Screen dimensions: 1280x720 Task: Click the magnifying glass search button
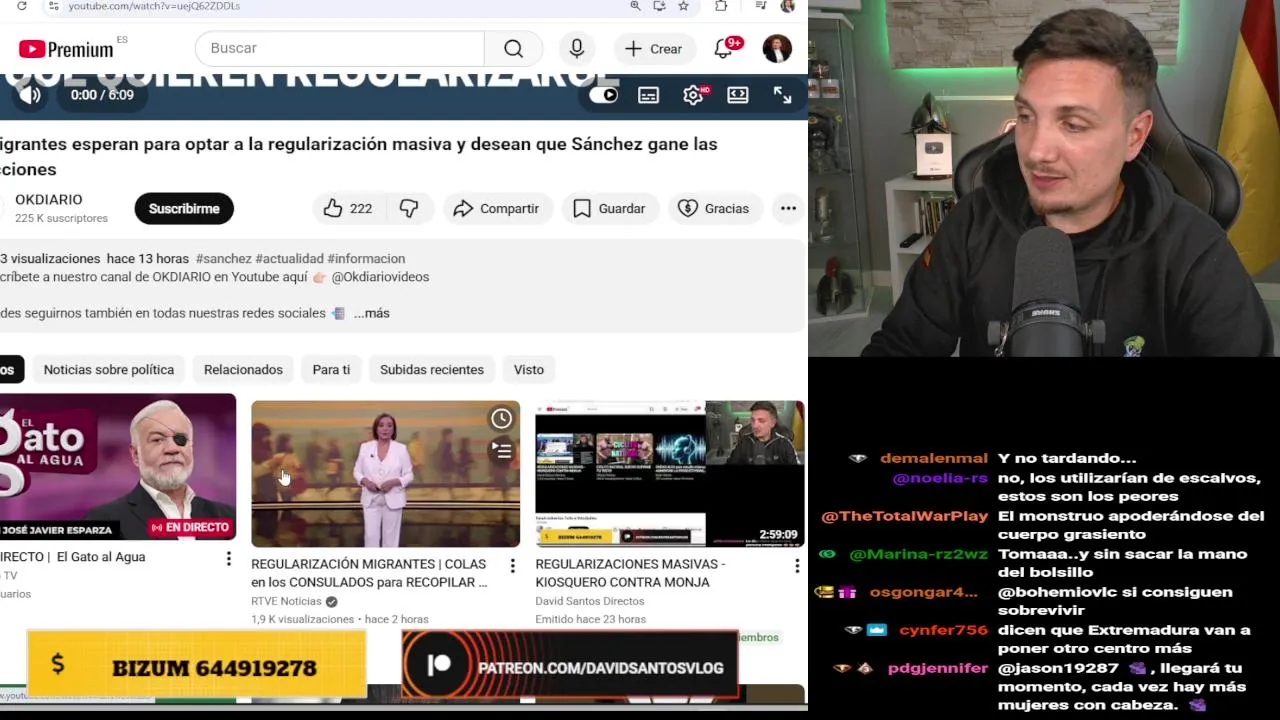(x=513, y=48)
